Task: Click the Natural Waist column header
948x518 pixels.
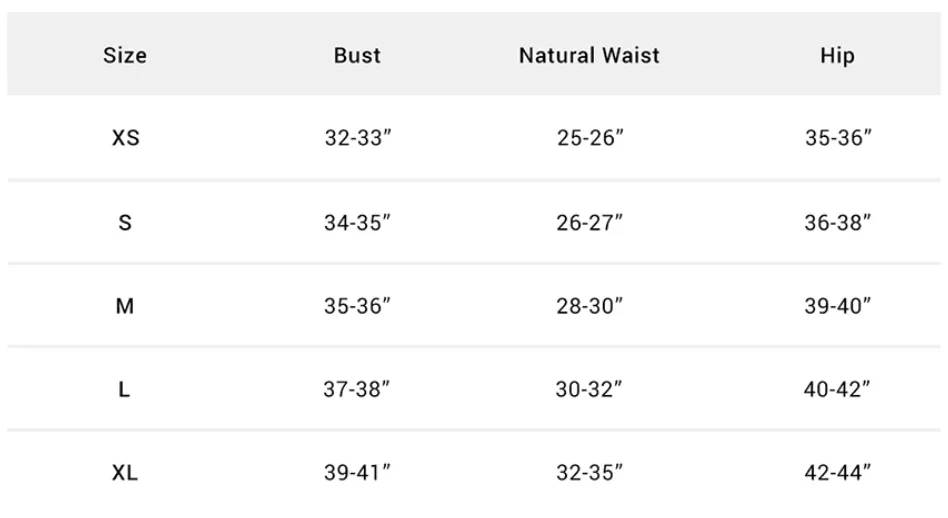Action: click(589, 56)
